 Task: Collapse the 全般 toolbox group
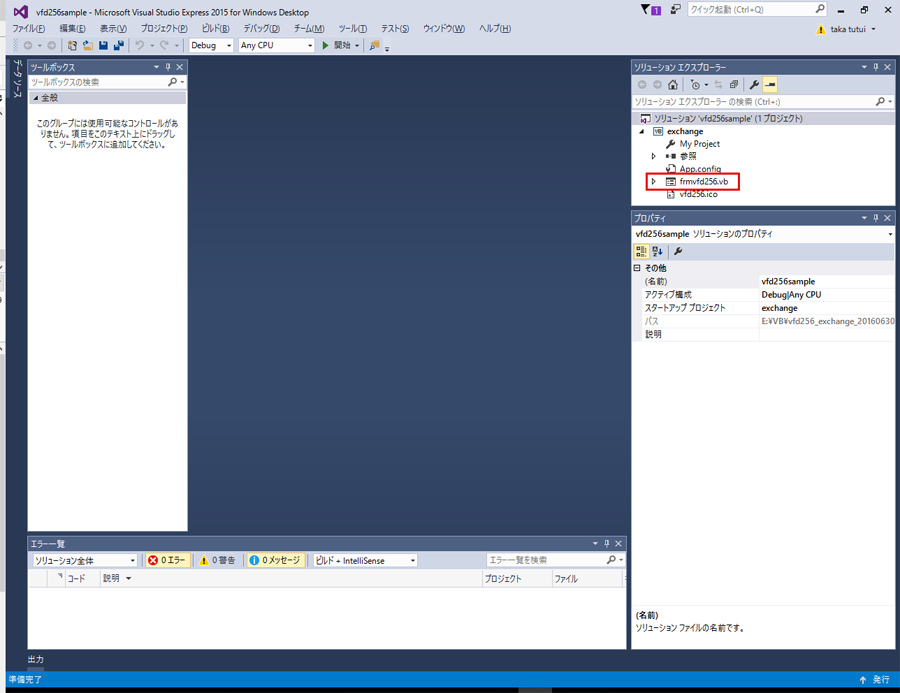(x=36, y=98)
